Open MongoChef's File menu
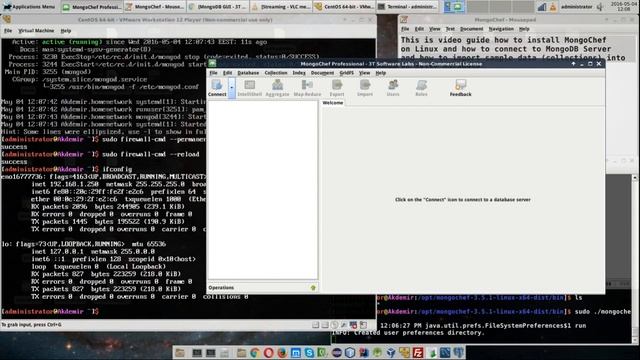Image resolution: width=640 pixels, height=360 pixels. (x=213, y=73)
